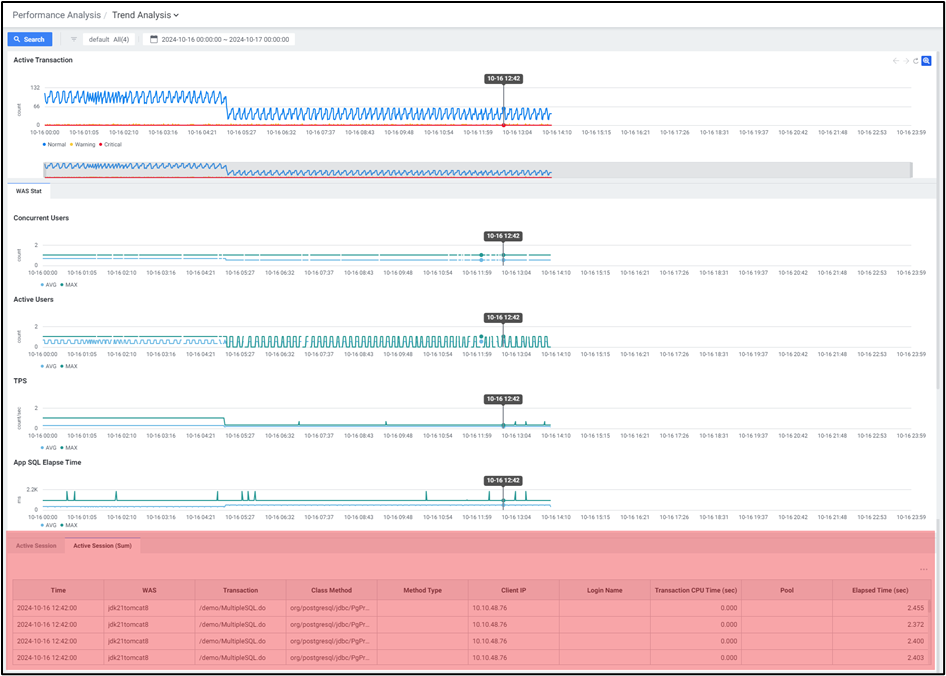
Task: Click the refresh icon above Active Transaction chart
Action: click(915, 61)
